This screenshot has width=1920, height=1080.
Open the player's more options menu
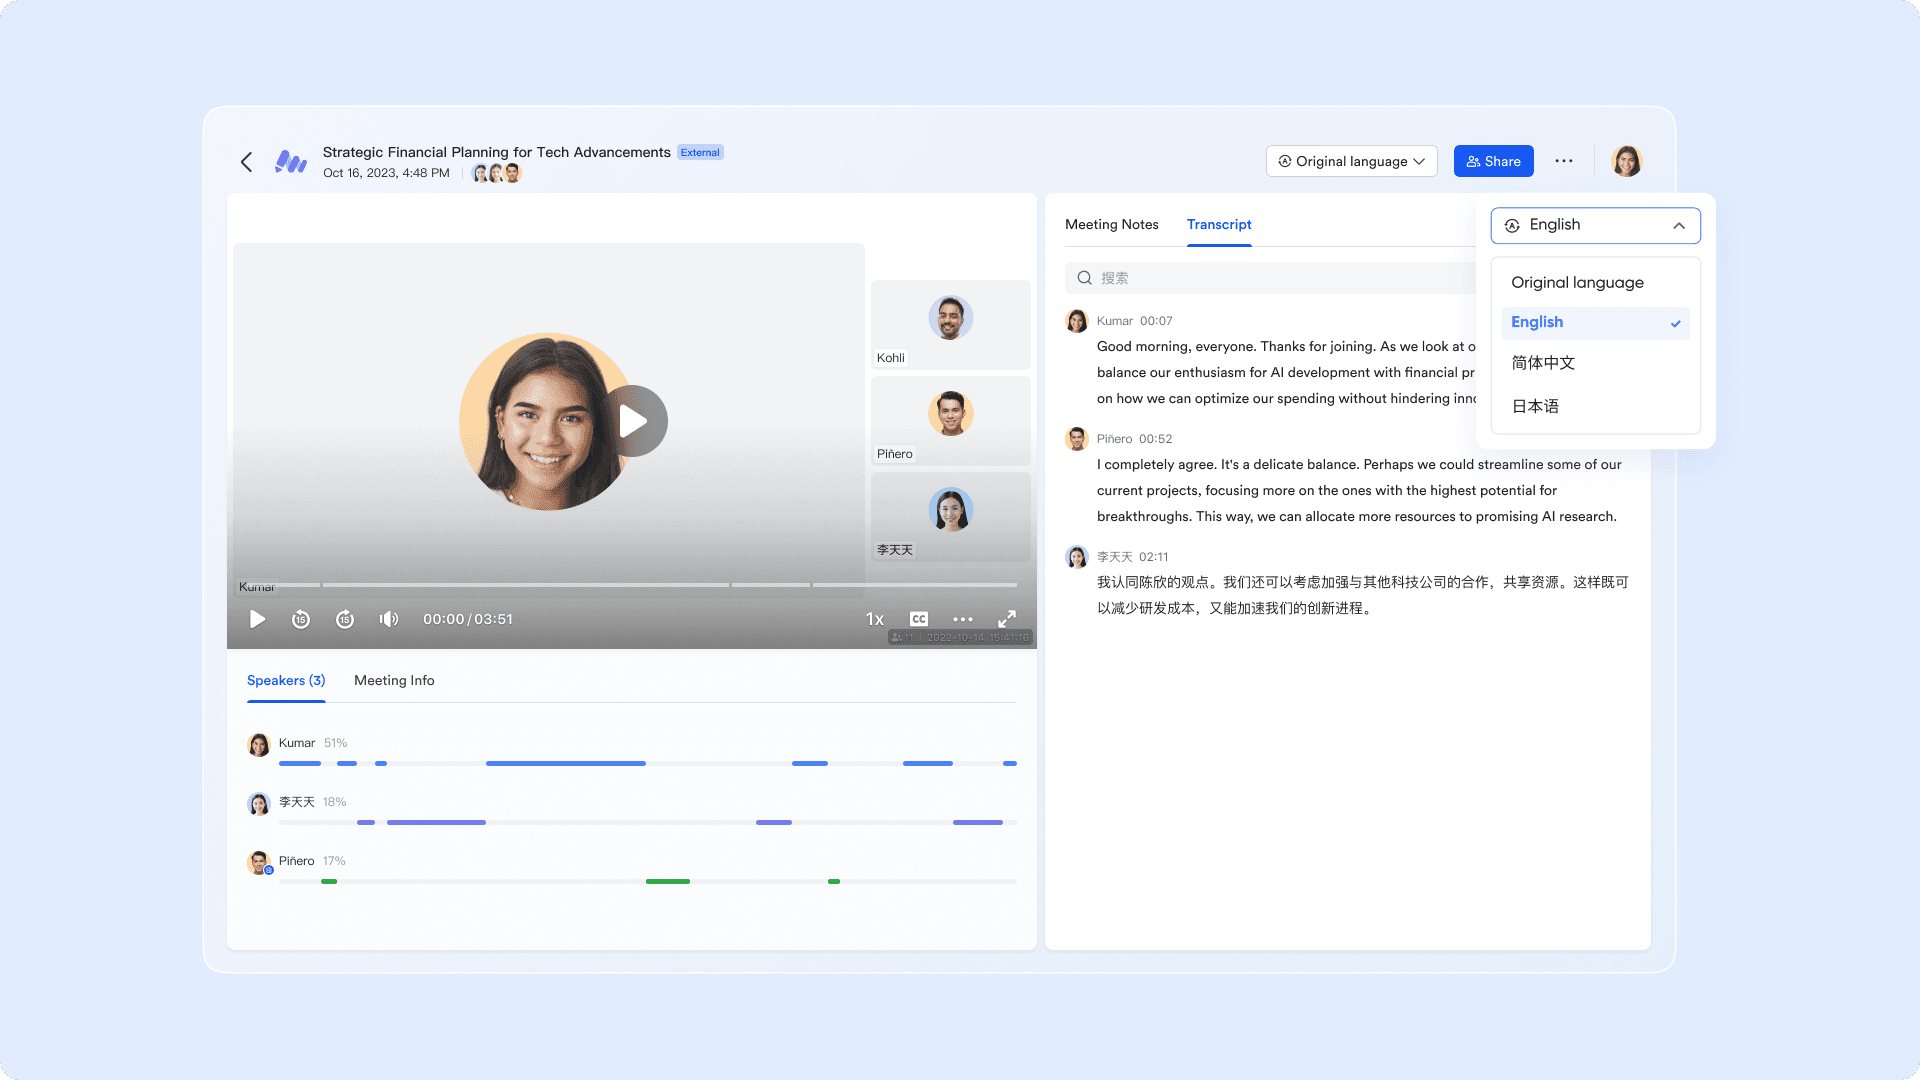pos(962,619)
